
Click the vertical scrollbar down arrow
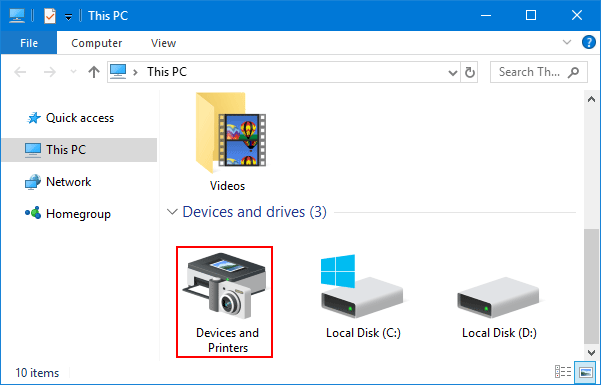[x=591, y=352]
